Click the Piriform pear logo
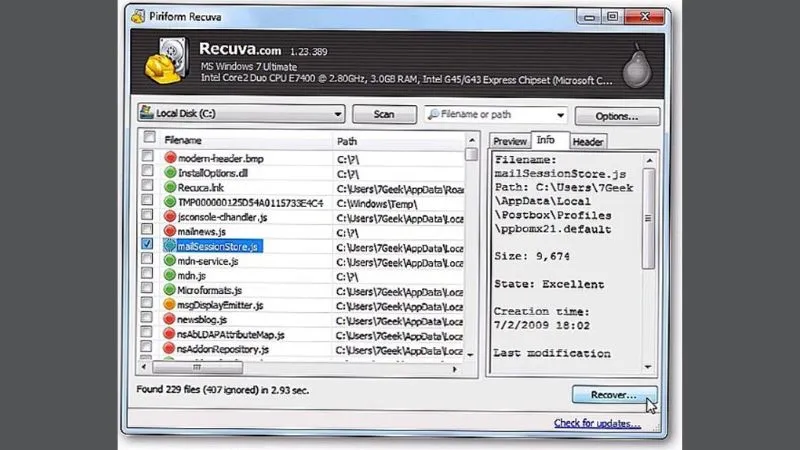Viewport: 800px width, 450px height. tap(637, 66)
